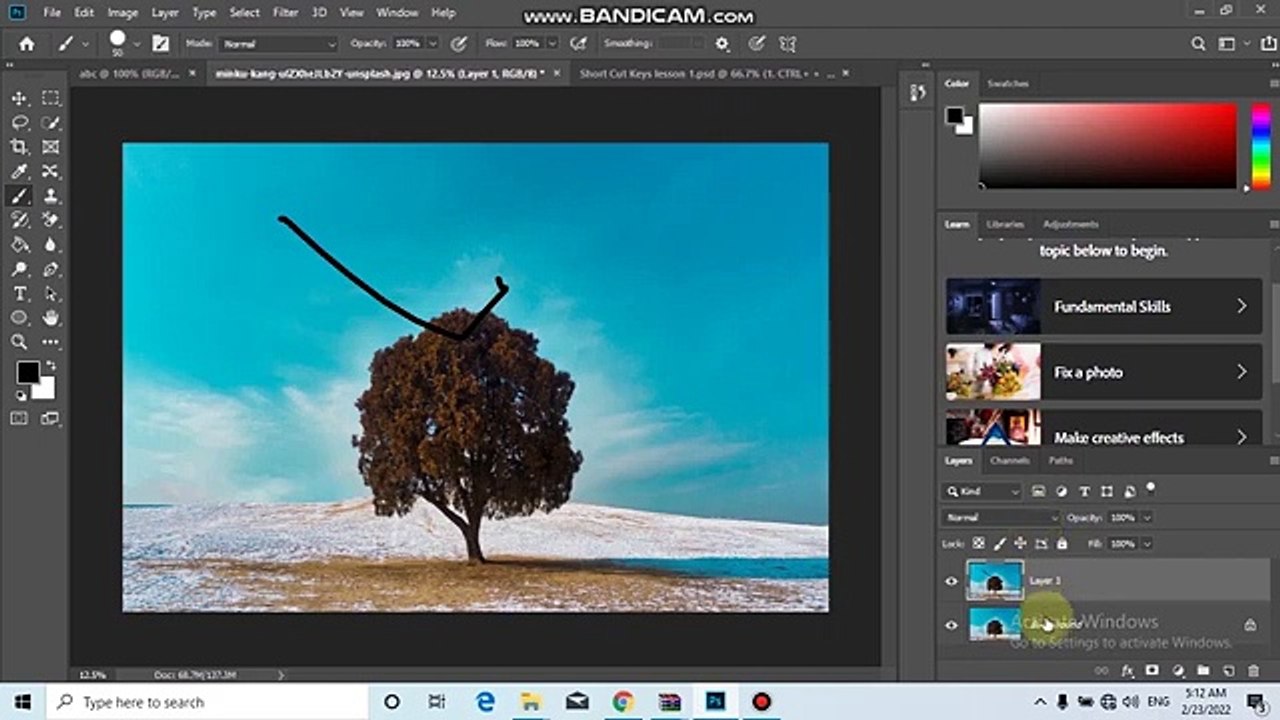Select the Clone Stamp tool
The height and width of the screenshot is (720, 1280).
(x=50, y=196)
